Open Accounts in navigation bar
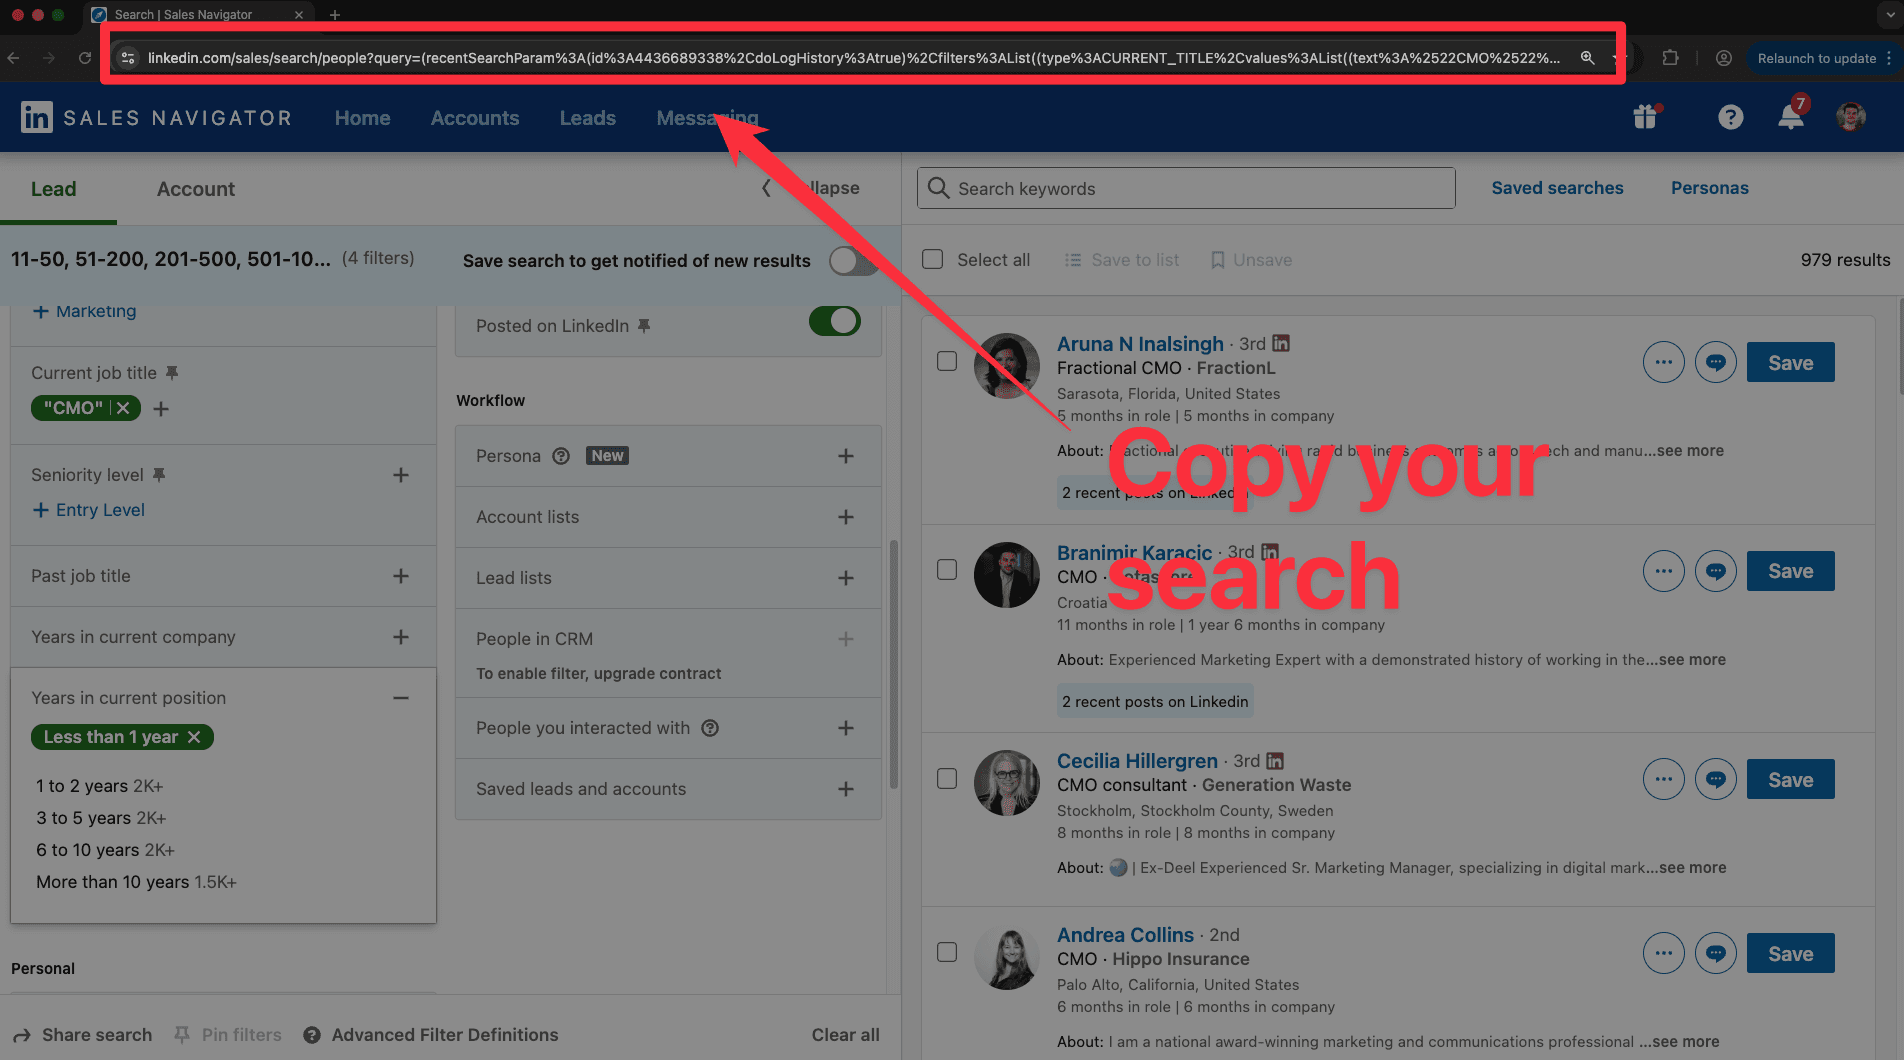 [475, 118]
